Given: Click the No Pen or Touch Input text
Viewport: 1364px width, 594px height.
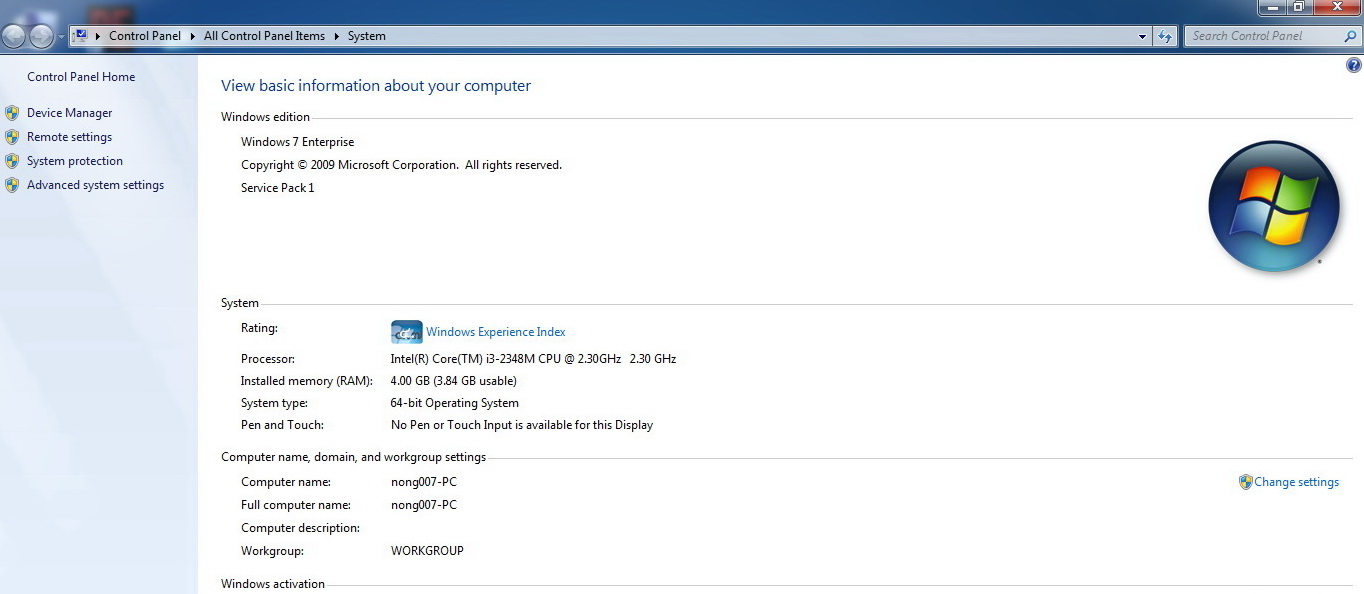Looking at the screenshot, I should (x=521, y=425).
